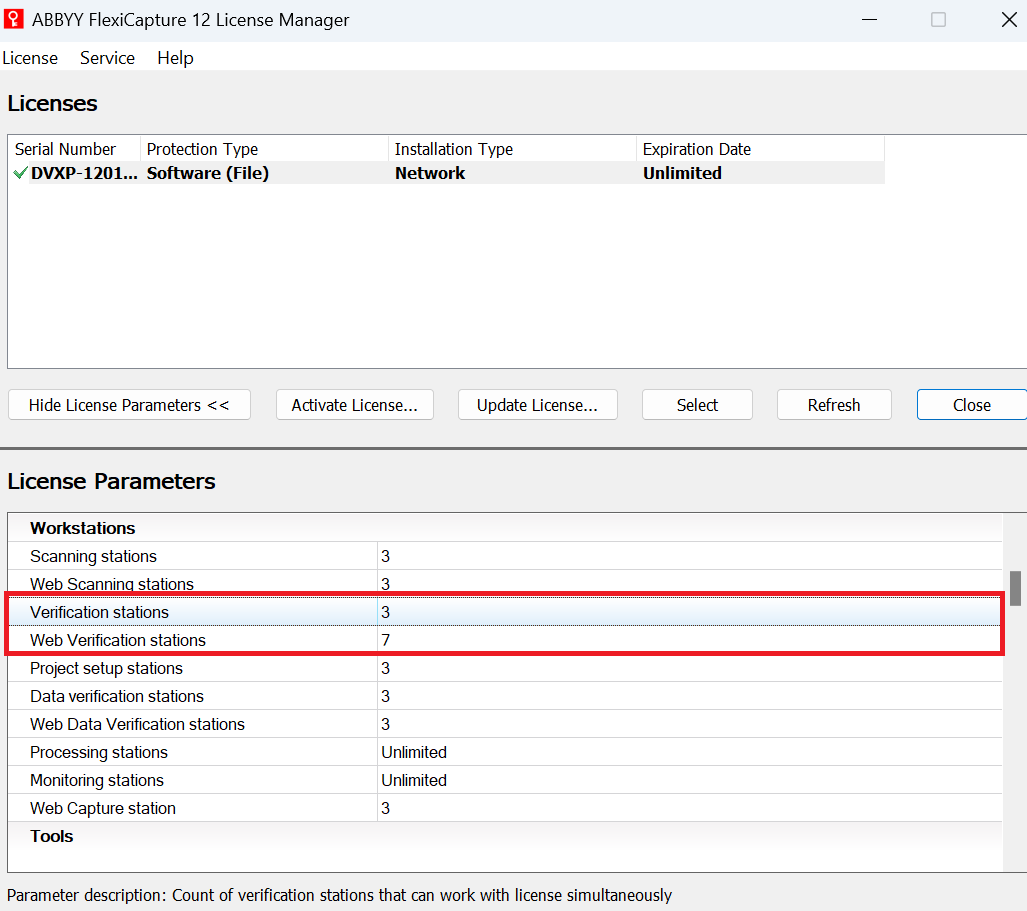Open the Help menu
Image resolution: width=1027 pixels, height=911 pixels.
pyautogui.click(x=176, y=58)
